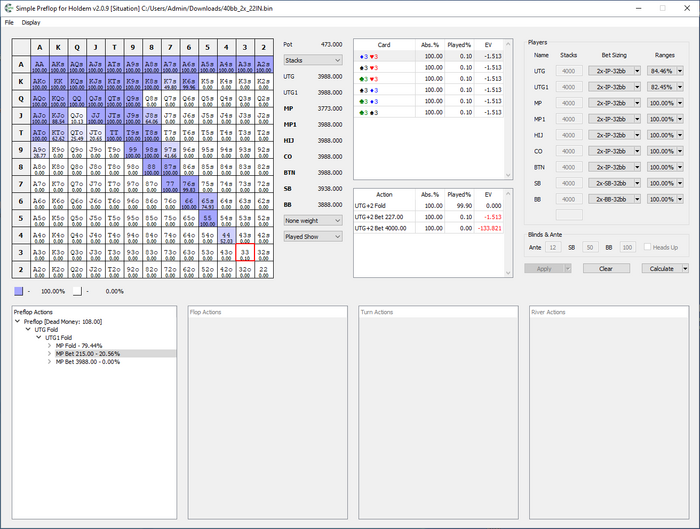The width and height of the screenshot is (700, 529).
Task: Click the Clear button
Action: pos(606,269)
